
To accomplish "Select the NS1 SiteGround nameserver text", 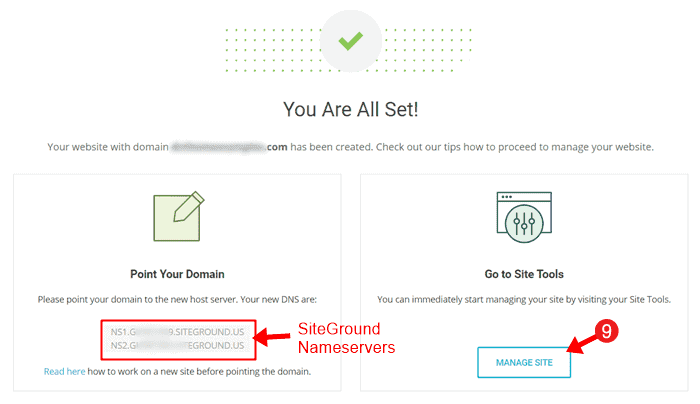I will click(177, 332).
